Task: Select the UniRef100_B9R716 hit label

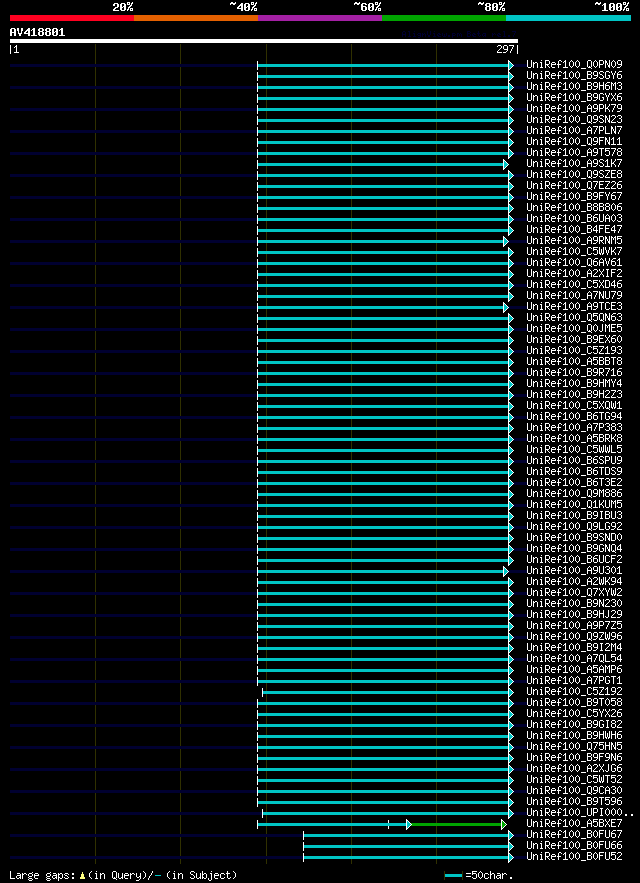Action: [575, 372]
